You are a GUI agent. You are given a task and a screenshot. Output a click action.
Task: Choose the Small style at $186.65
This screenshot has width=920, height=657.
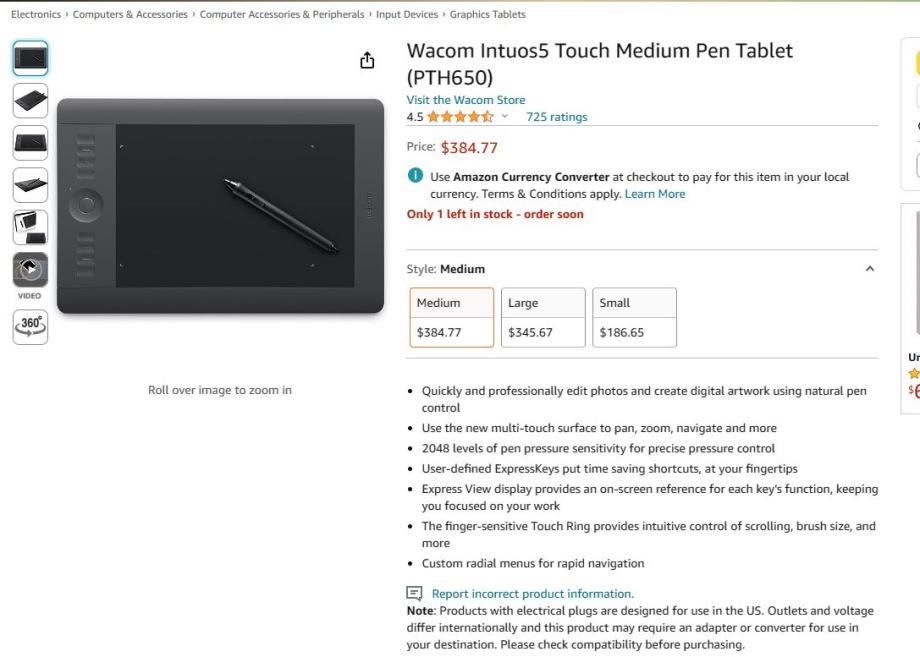(x=634, y=317)
